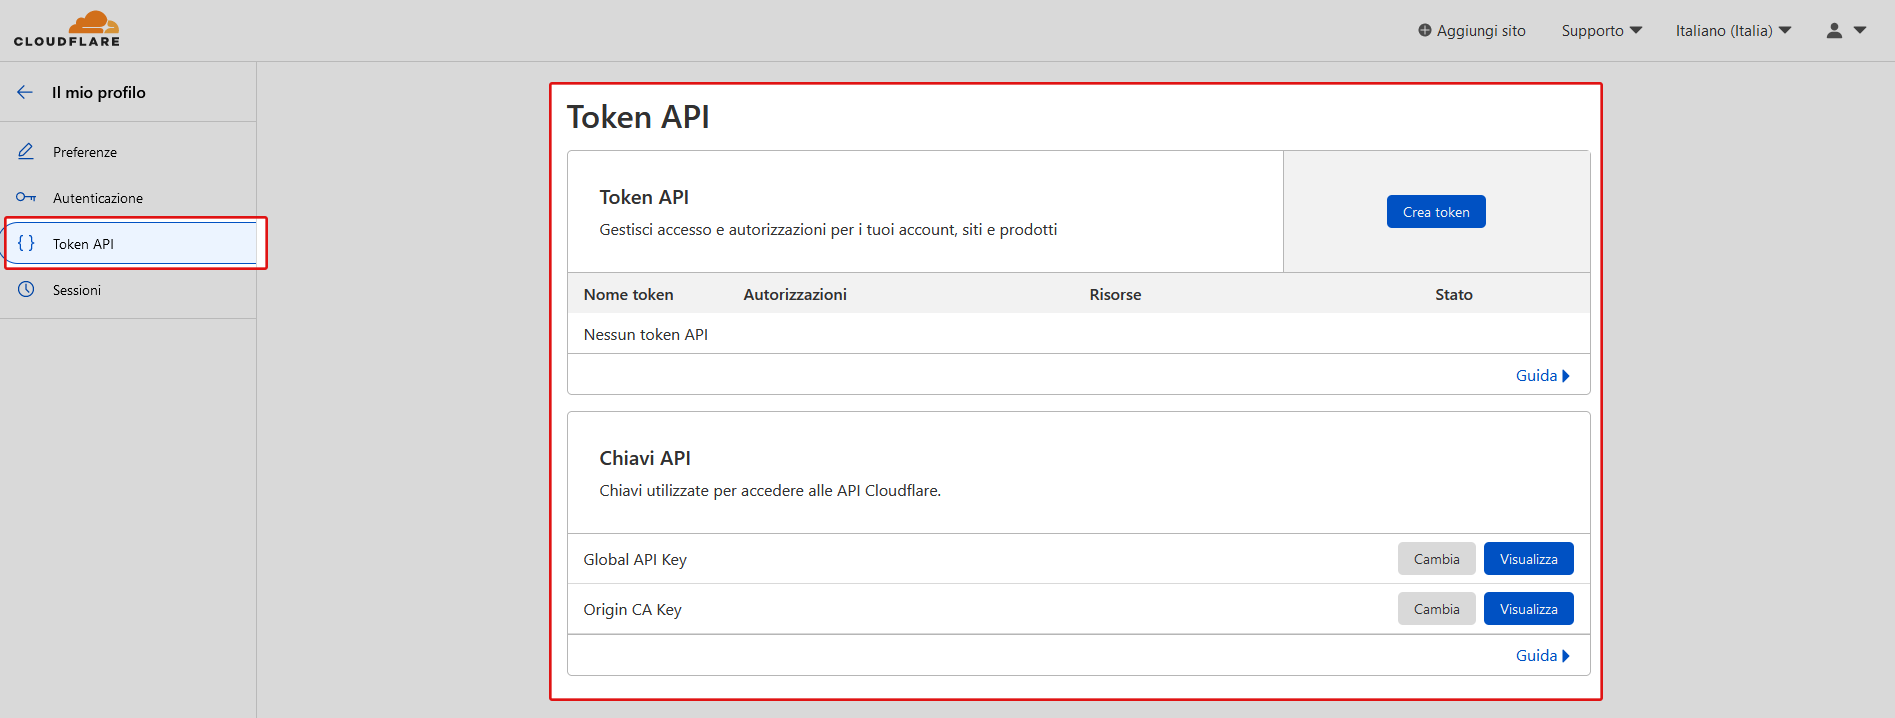Image resolution: width=1895 pixels, height=718 pixels.
Task: Click Cambia for Global API Key
Action: click(1436, 559)
